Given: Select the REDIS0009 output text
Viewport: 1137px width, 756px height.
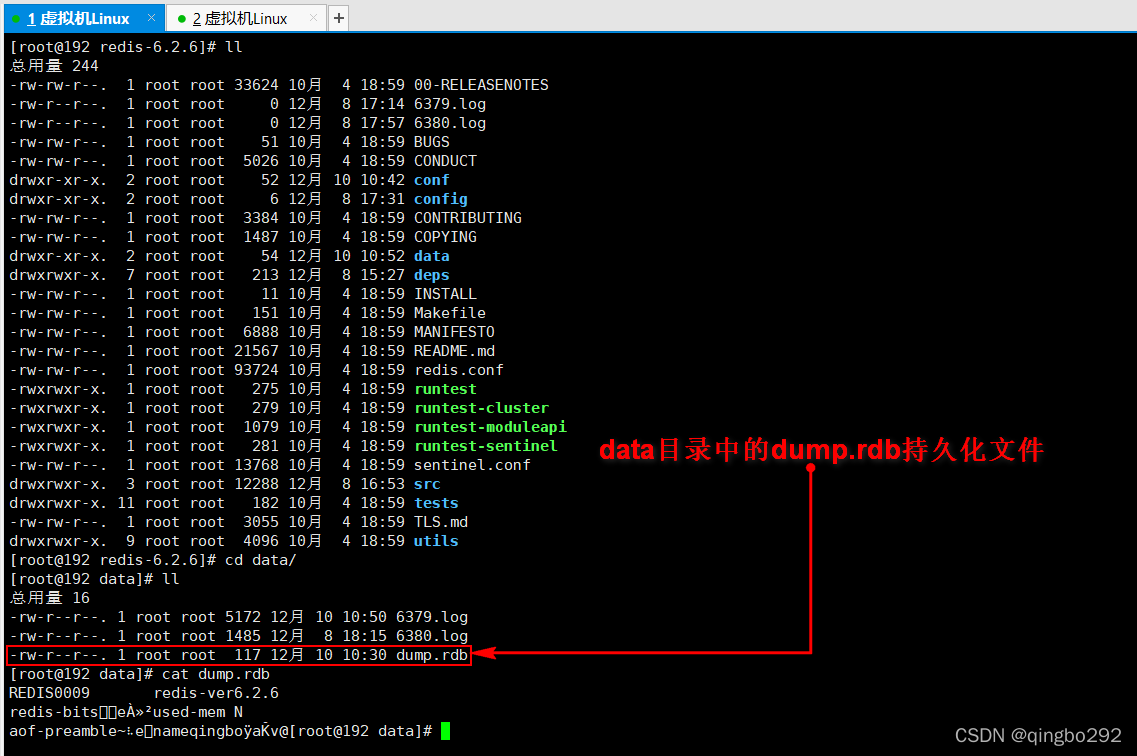Looking at the screenshot, I should tap(49, 693).
